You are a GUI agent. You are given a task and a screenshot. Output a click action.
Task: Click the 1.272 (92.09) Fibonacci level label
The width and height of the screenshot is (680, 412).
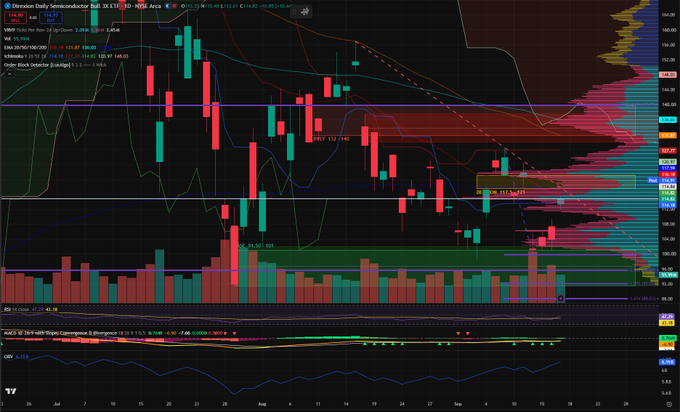tap(642, 284)
